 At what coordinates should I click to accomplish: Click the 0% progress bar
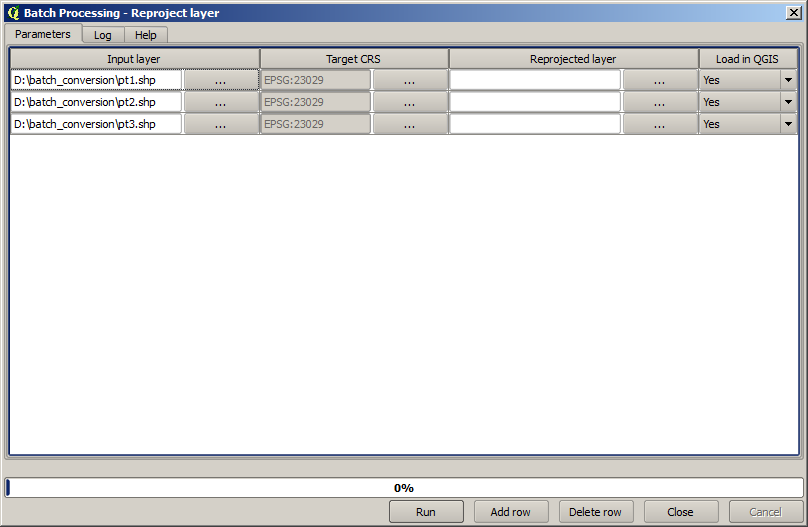pyautogui.click(x=404, y=488)
